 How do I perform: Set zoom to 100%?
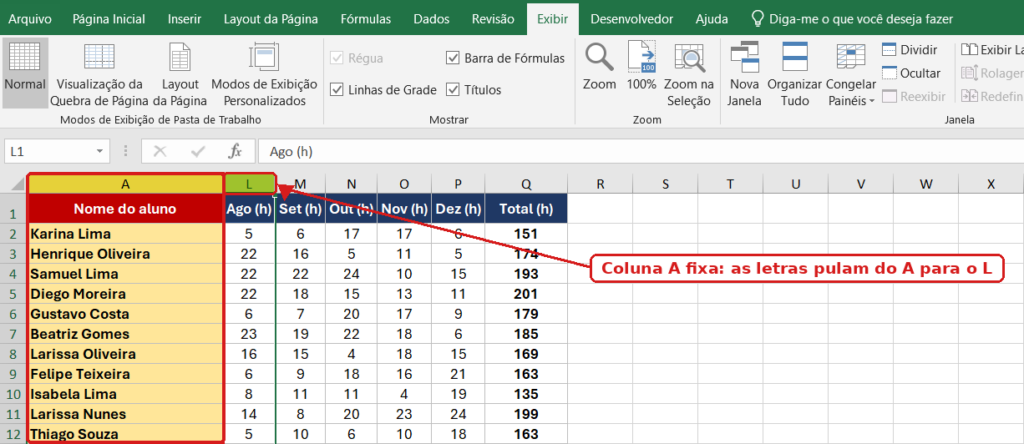[x=641, y=67]
